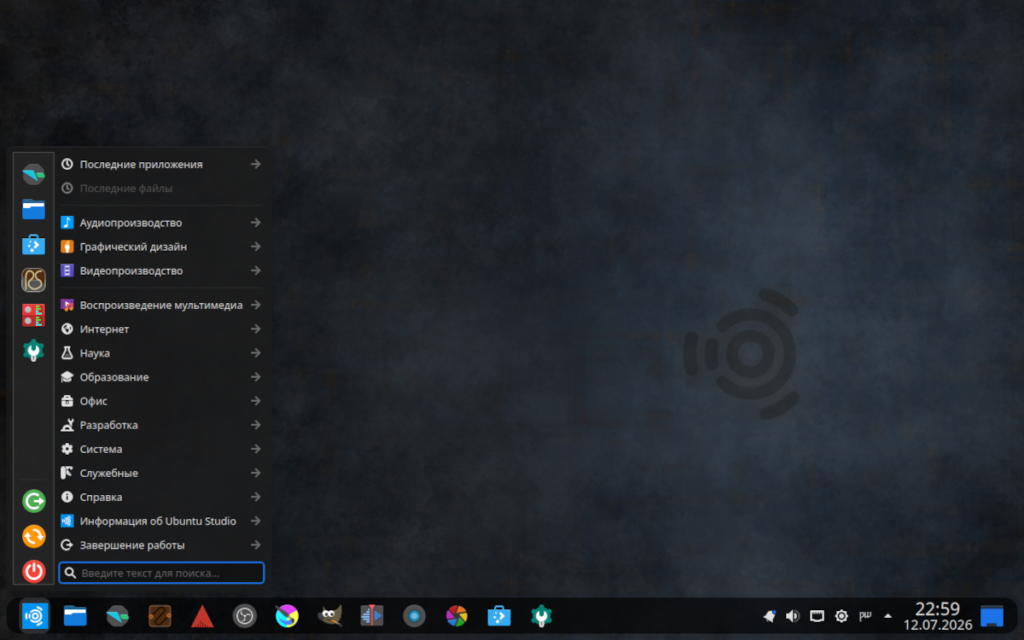Screen dimensions: 1024x640
Task: Open notifications bell in system tray
Action: [x=769, y=616]
